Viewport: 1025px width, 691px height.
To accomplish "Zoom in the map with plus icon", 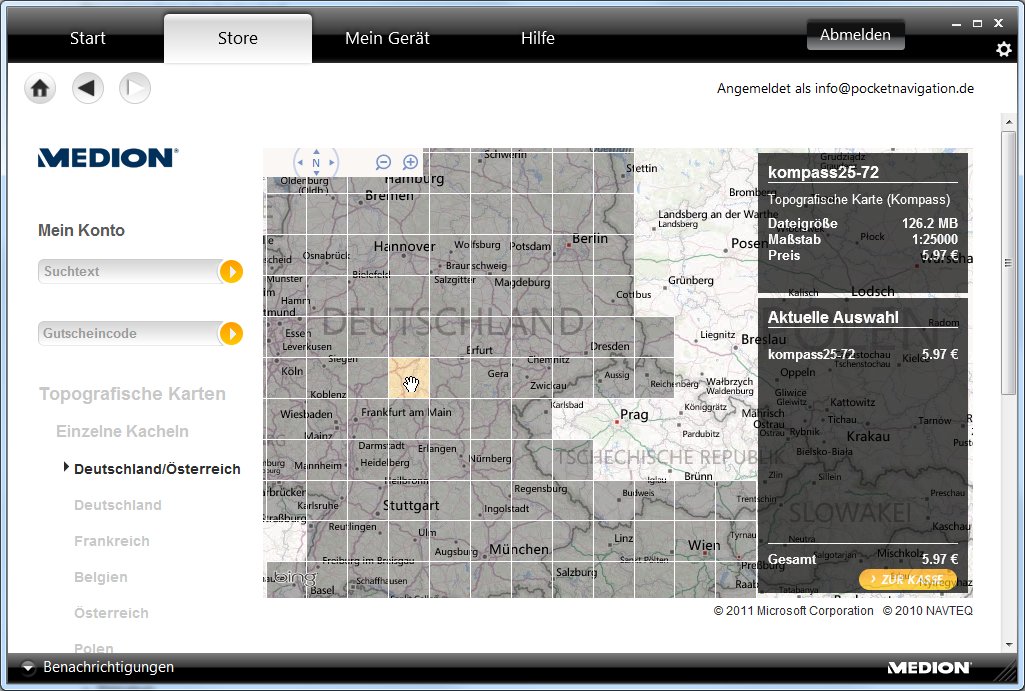I will point(410,162).
